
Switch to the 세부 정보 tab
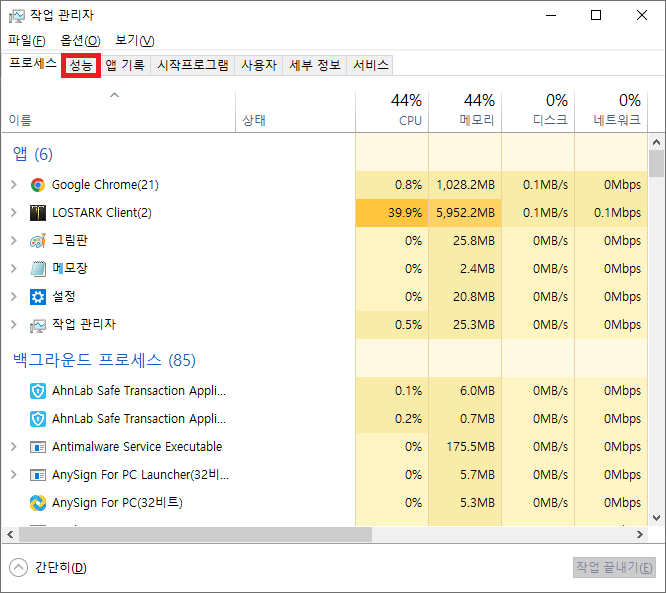[315, 65]
